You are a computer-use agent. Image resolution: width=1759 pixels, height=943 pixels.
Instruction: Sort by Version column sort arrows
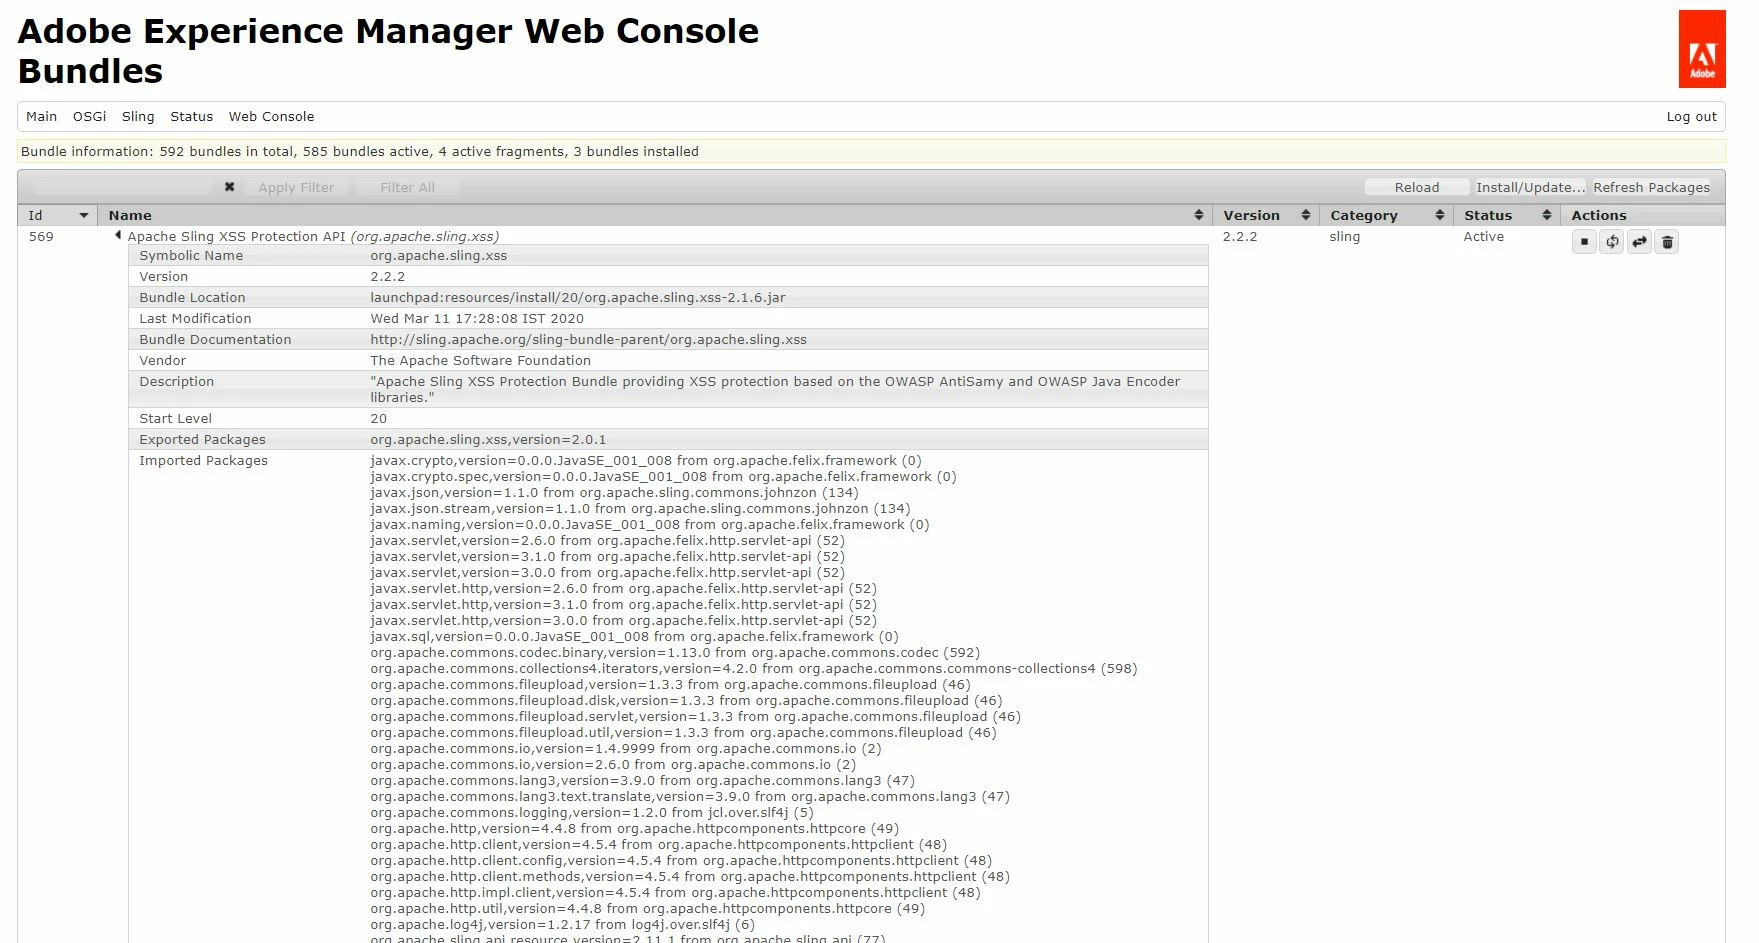[1305, 215]
